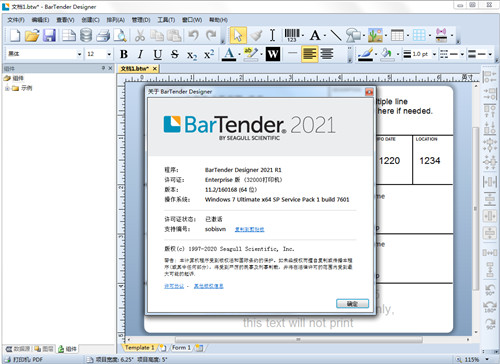The image size is (500, 364).
Task: Open print preview with the magnifier page icon
Action: [x=120, y=35]
